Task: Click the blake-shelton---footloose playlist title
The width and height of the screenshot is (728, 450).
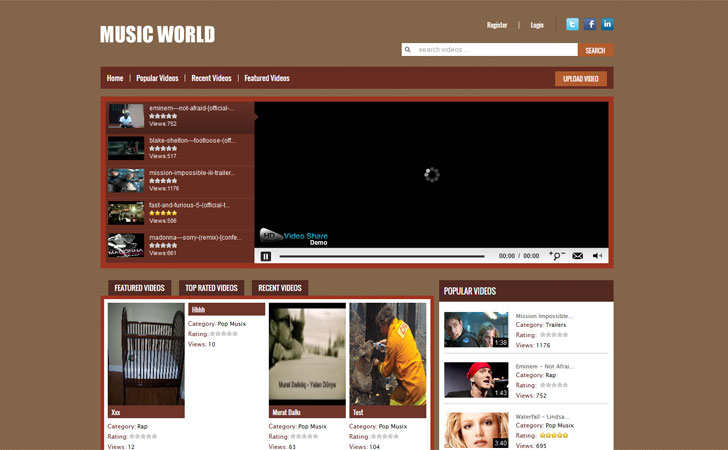Action: click(192, 140)
